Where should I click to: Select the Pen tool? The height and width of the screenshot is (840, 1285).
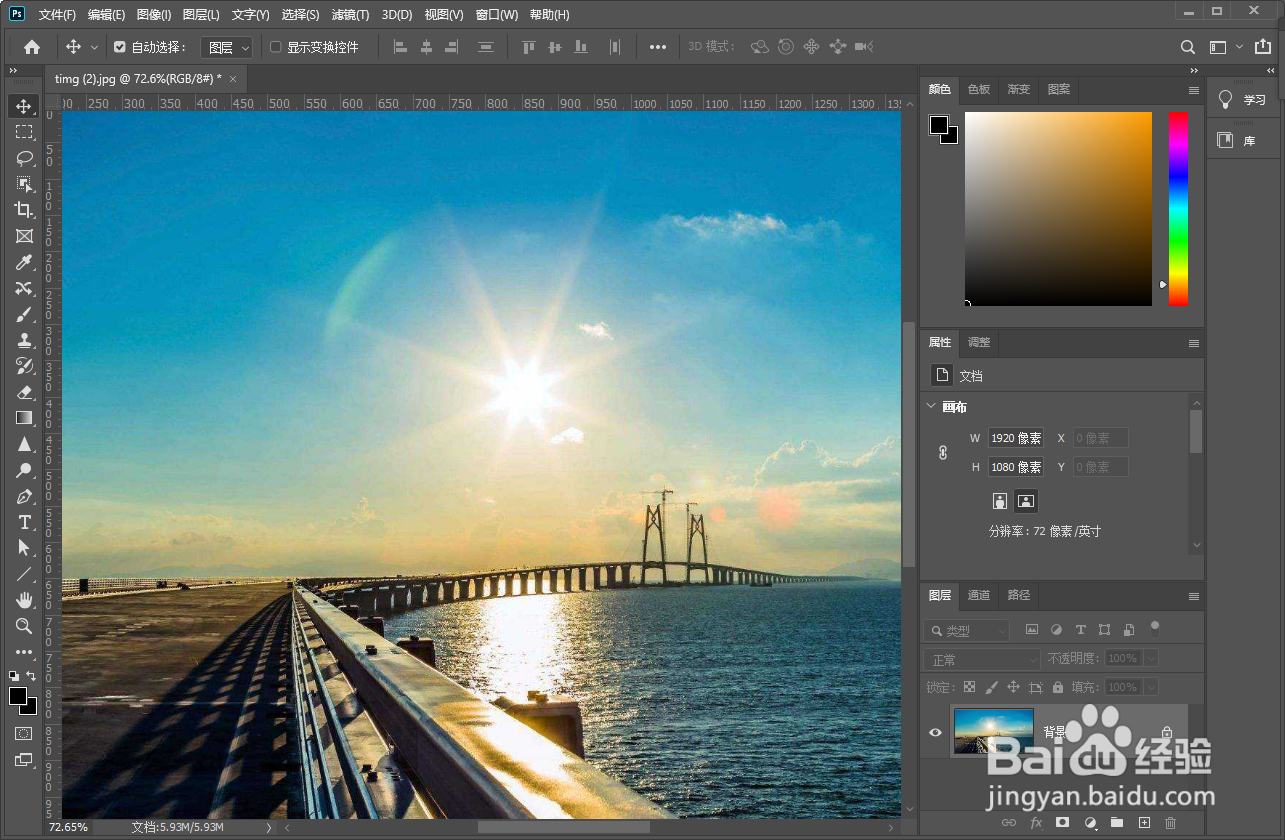point(24,496)
